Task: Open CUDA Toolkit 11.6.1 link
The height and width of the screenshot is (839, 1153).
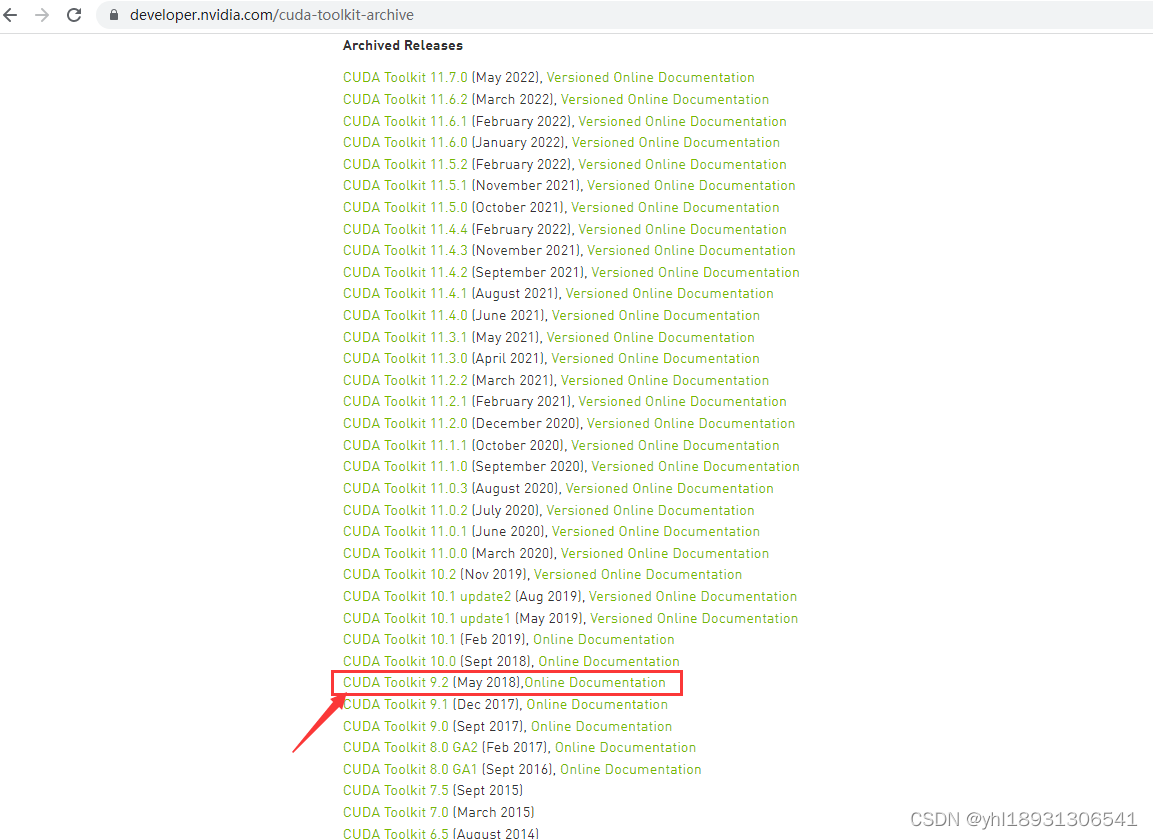Action: [404, 121]
